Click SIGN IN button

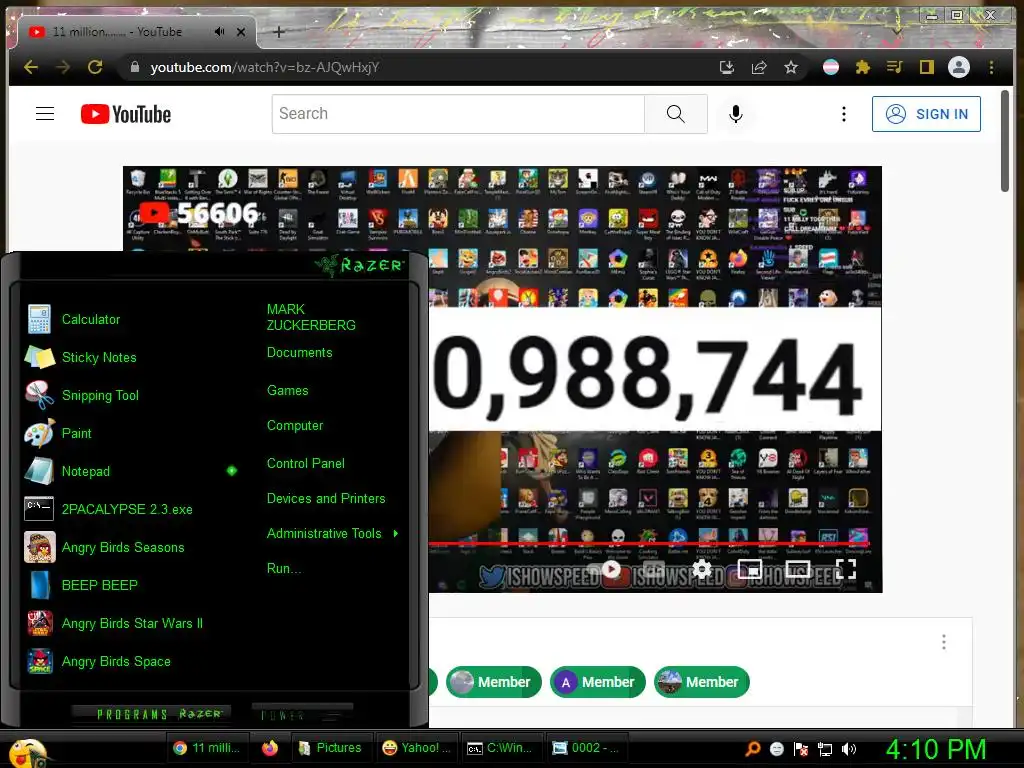click(926, 114)
